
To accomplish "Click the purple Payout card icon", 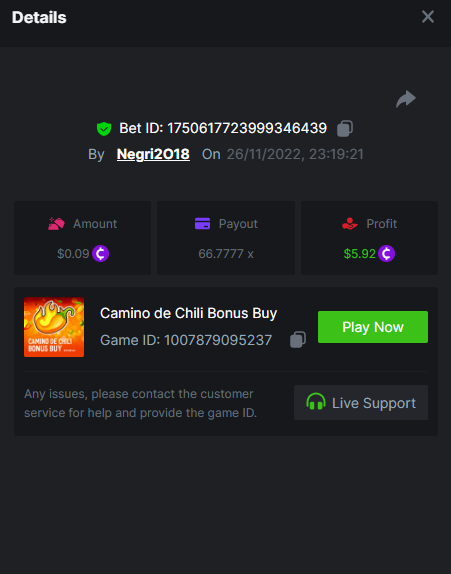I will [x=202, y=223].
